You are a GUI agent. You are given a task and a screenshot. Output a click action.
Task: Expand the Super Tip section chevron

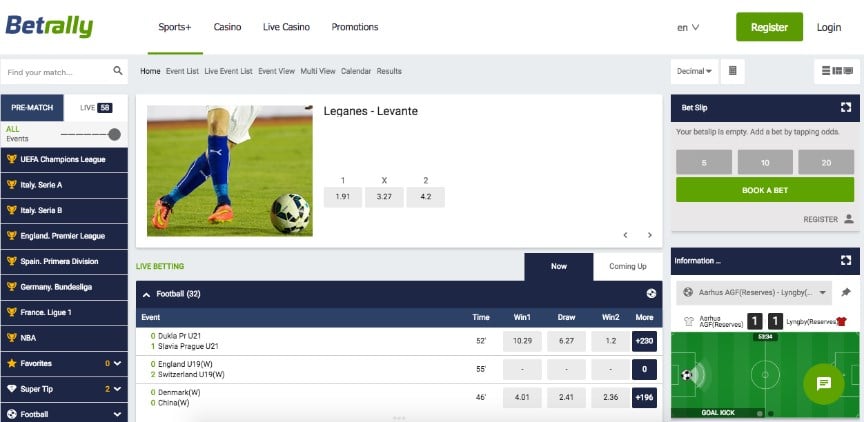coord(117,389)
